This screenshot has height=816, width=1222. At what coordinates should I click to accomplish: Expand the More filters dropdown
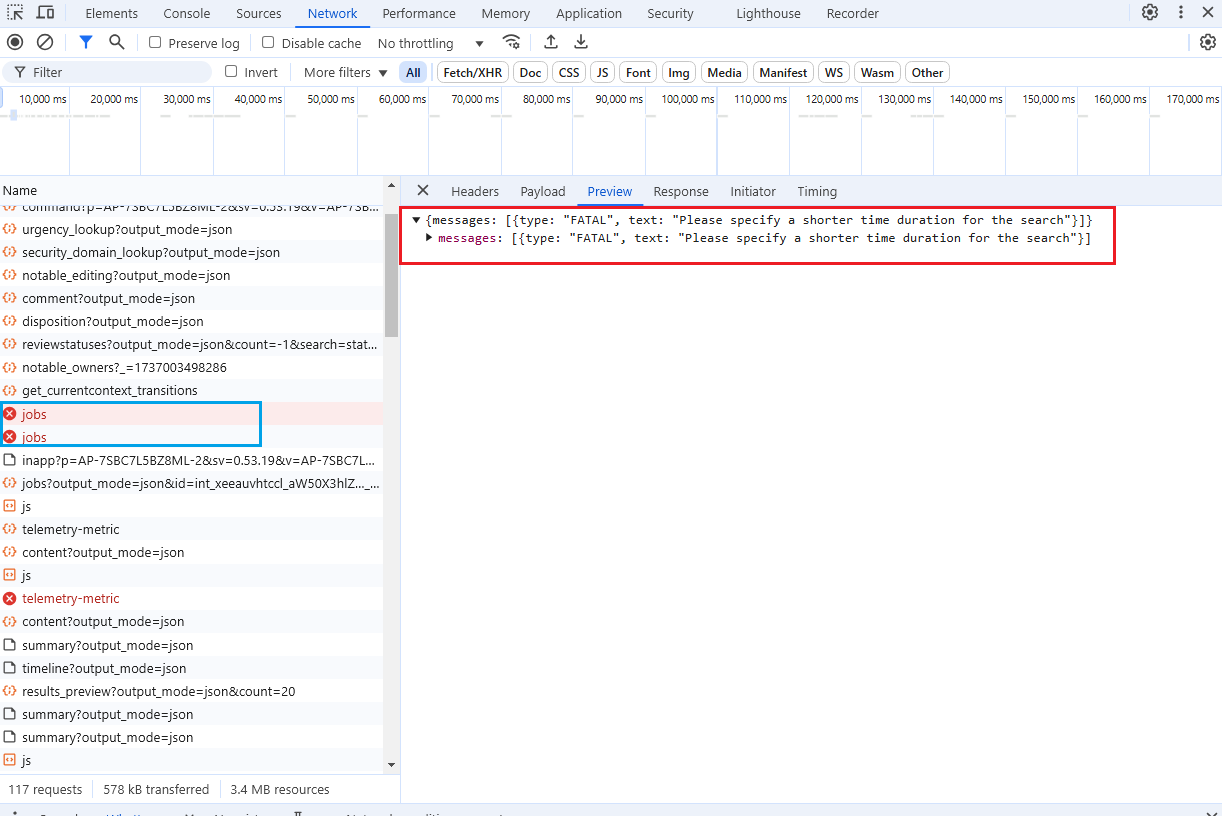click(x=345, y=72)
